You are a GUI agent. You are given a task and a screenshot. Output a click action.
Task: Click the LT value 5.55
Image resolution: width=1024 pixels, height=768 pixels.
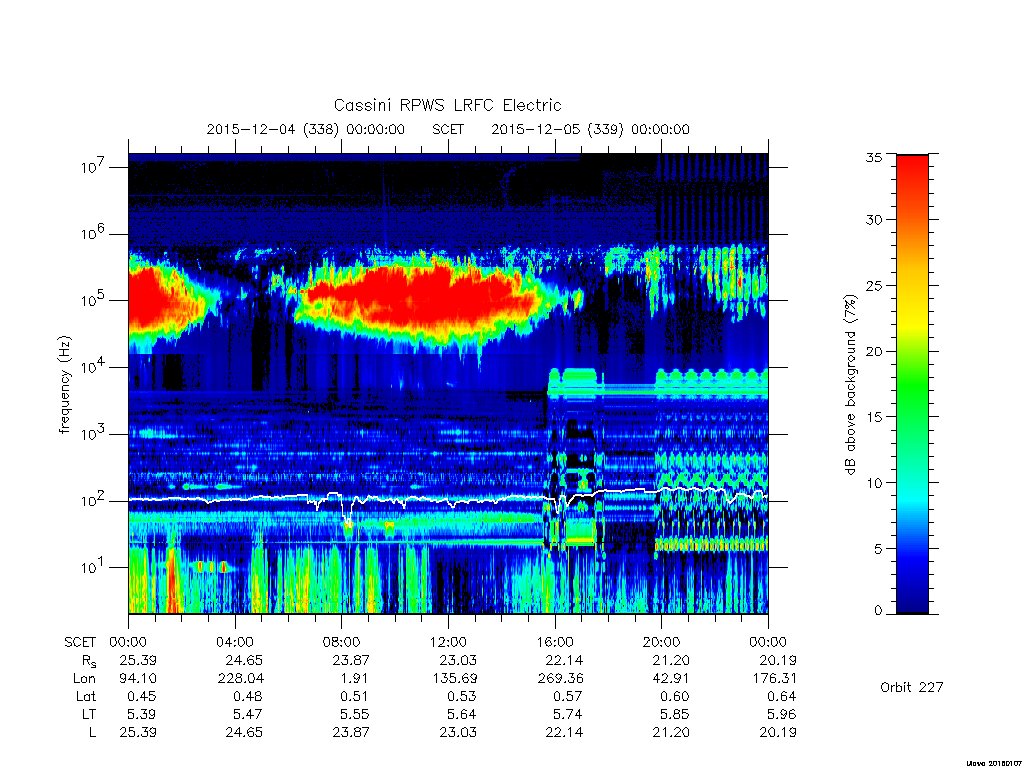(x=354, y=714)
